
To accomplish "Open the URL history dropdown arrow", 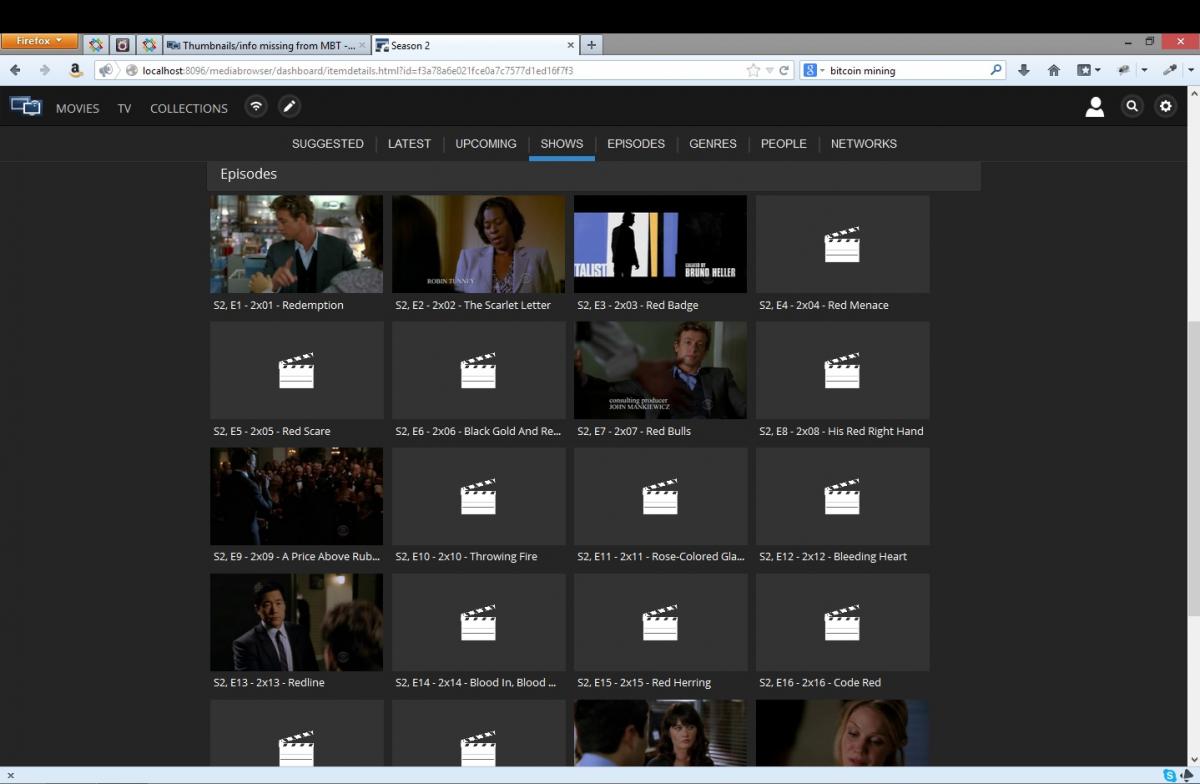I will coord(770,71).
